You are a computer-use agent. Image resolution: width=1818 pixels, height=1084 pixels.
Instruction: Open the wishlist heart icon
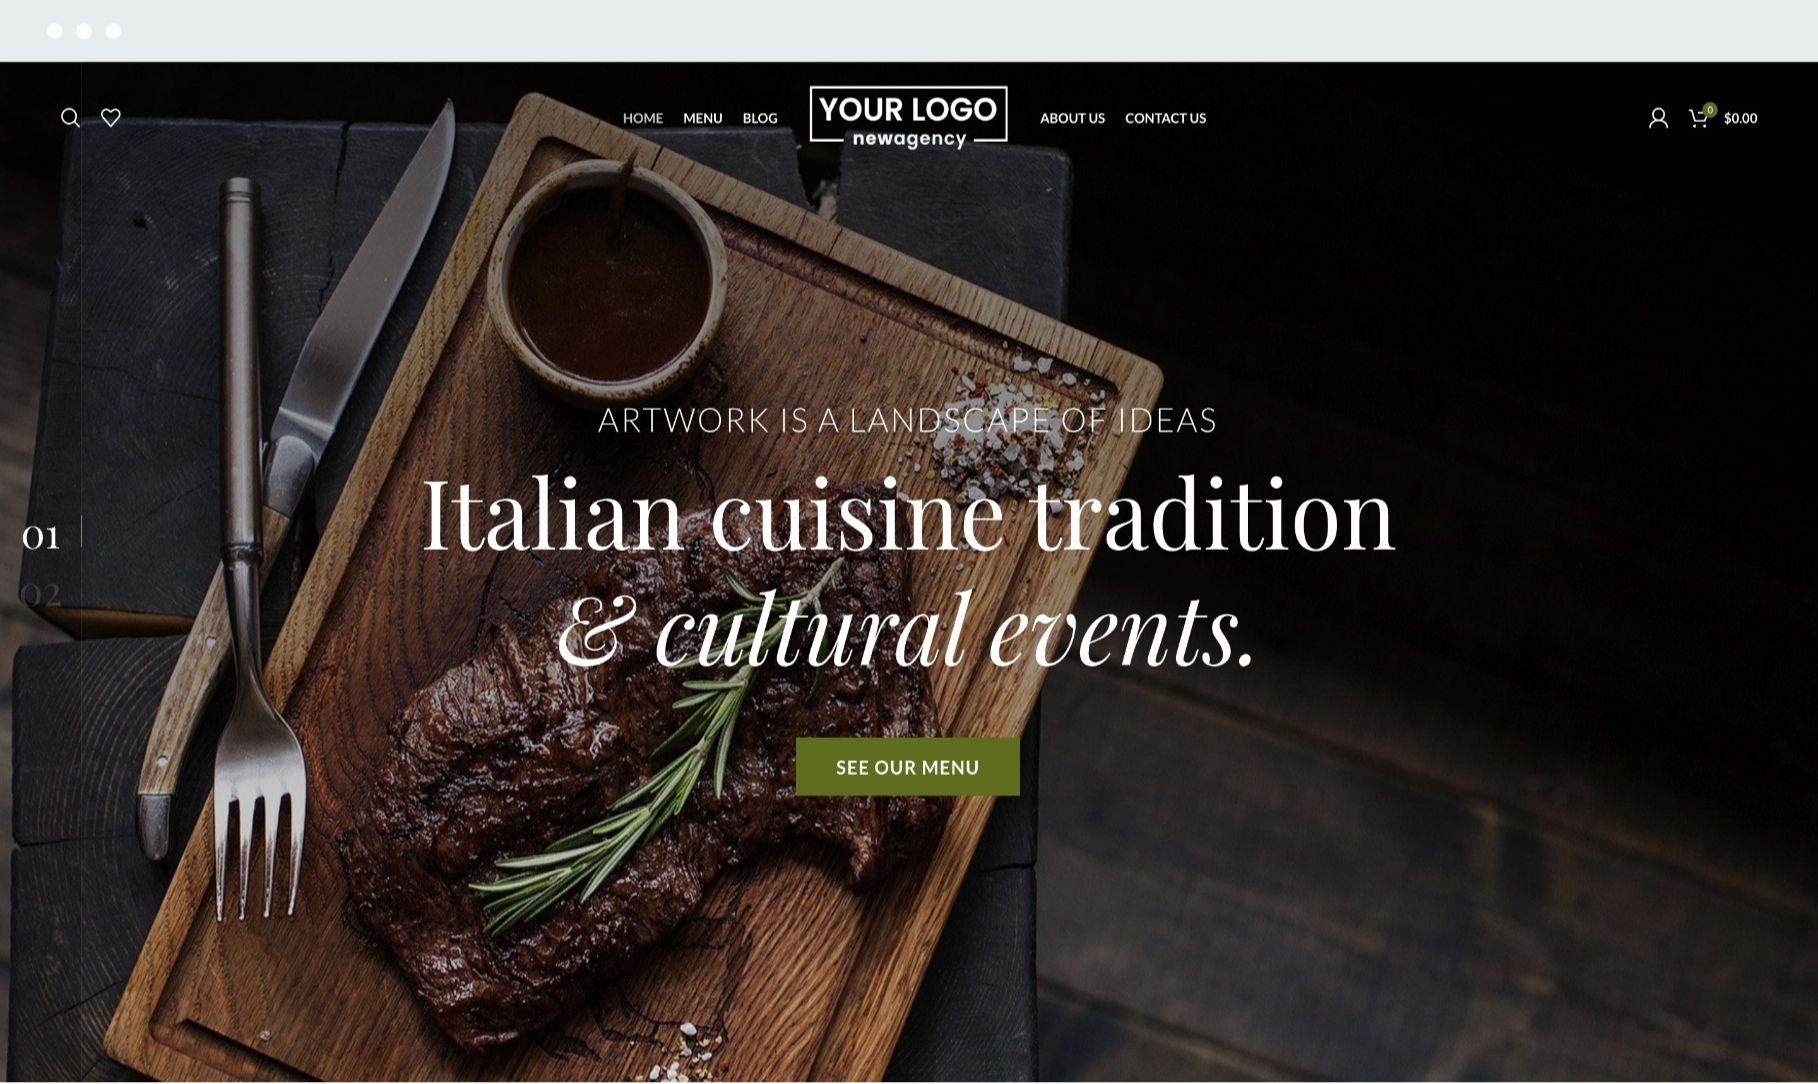tap(111, 118)
